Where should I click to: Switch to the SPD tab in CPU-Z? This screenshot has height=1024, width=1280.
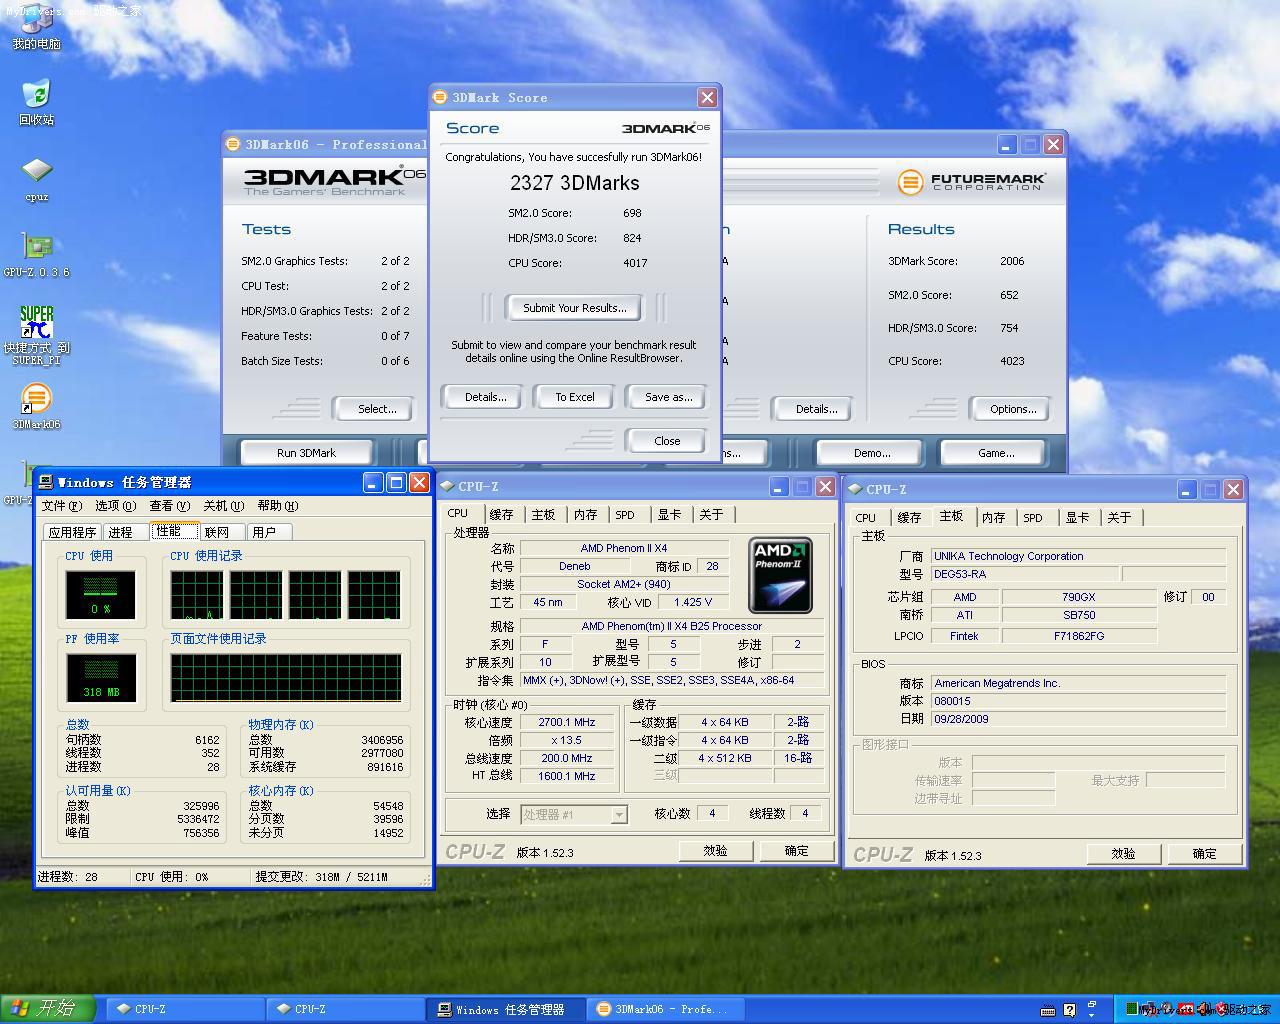click(x=625, y=515)
